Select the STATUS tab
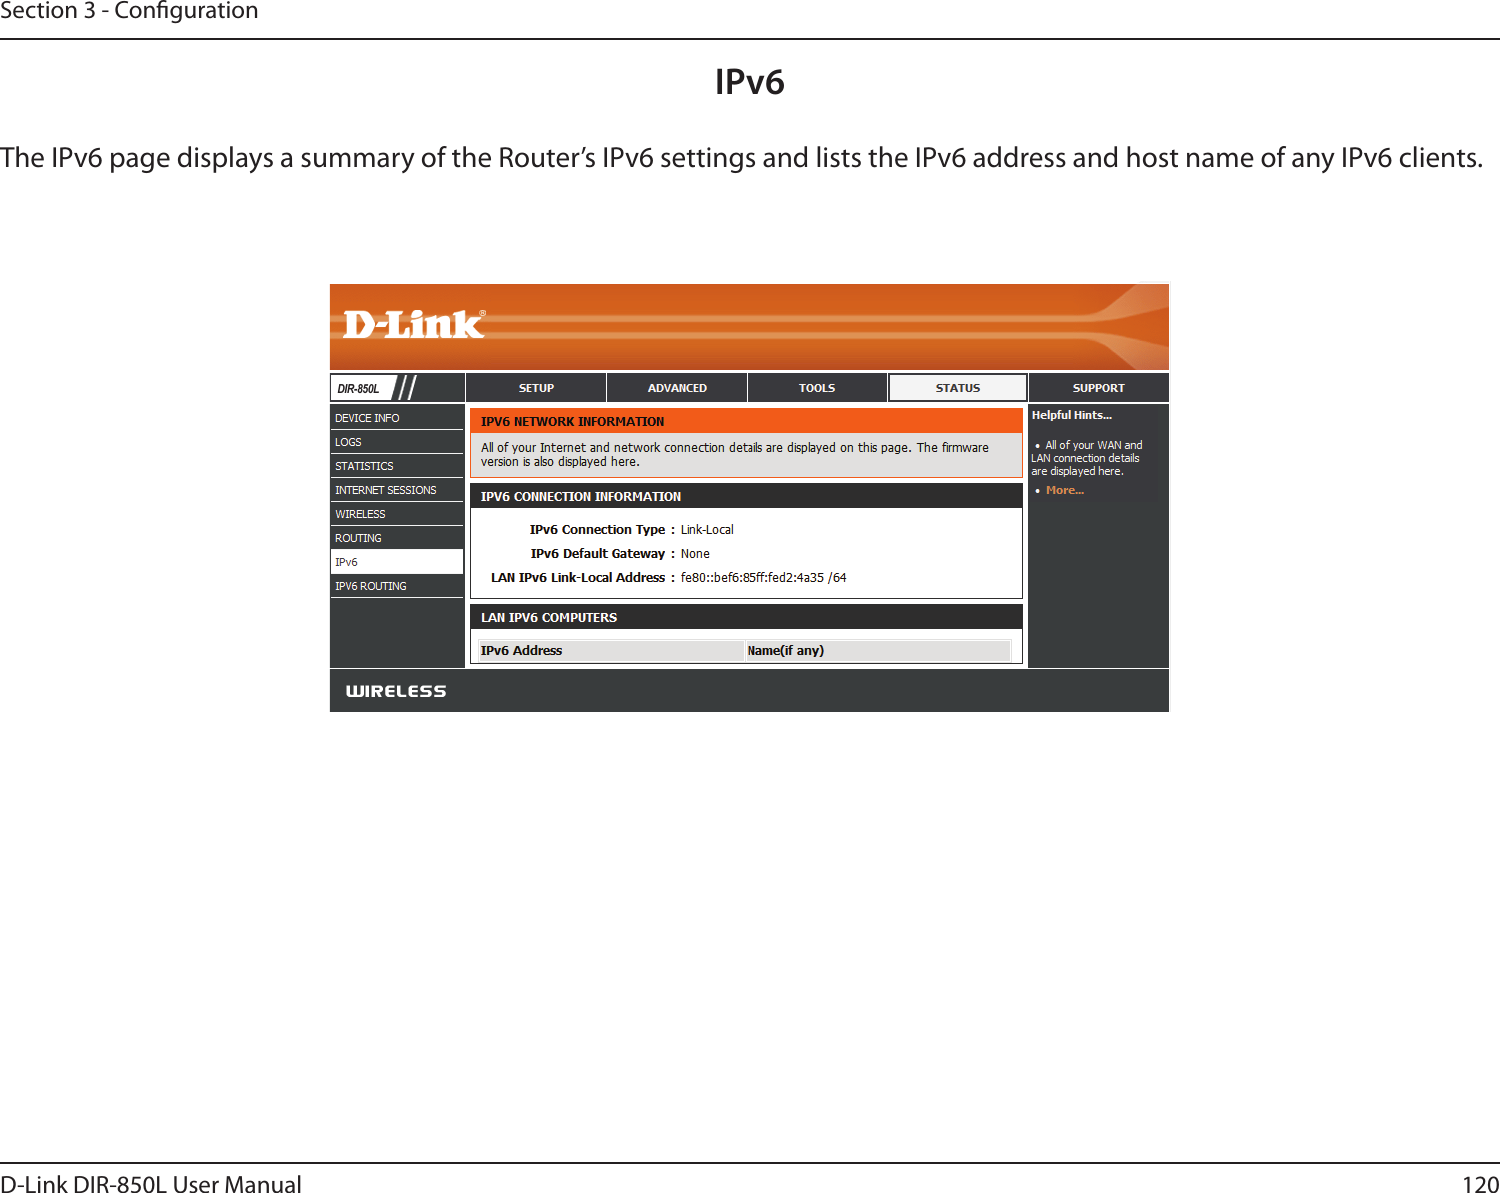Viewport: 1500px width, 1193px height. click(x=958, y=388)
